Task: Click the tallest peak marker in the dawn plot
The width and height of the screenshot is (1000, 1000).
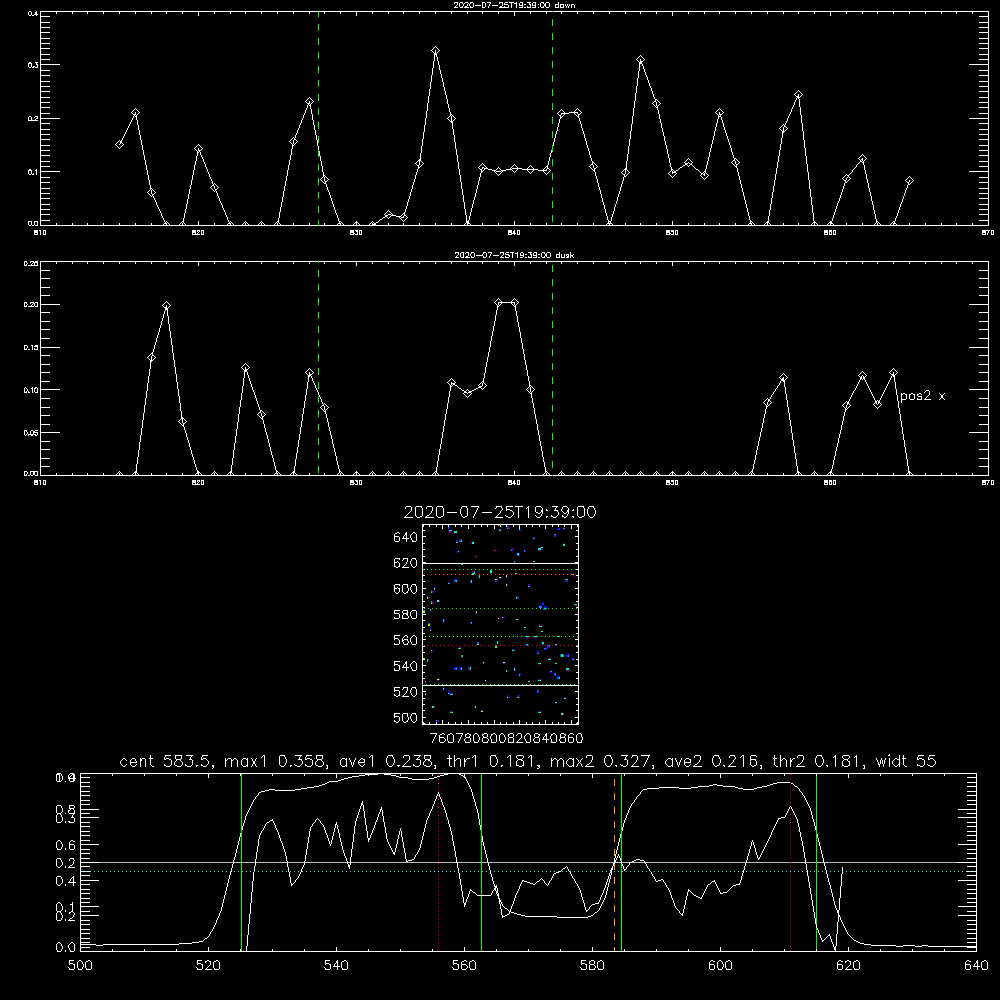Action: tap(436, 50)
